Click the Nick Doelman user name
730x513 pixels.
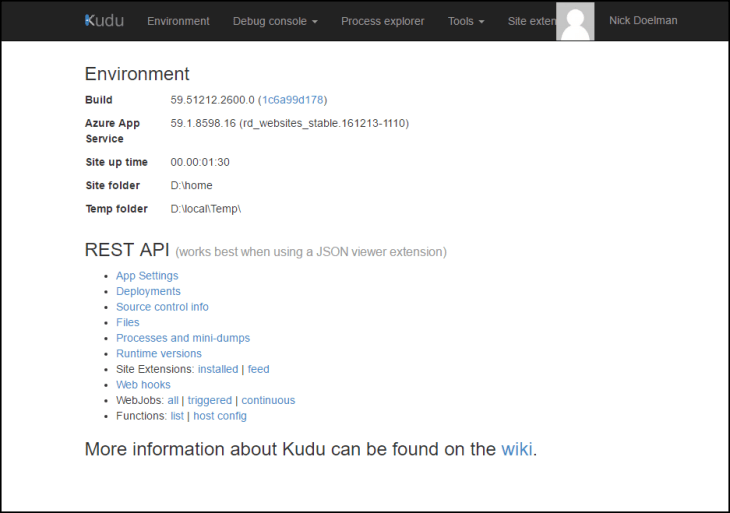tap(643, 20)
